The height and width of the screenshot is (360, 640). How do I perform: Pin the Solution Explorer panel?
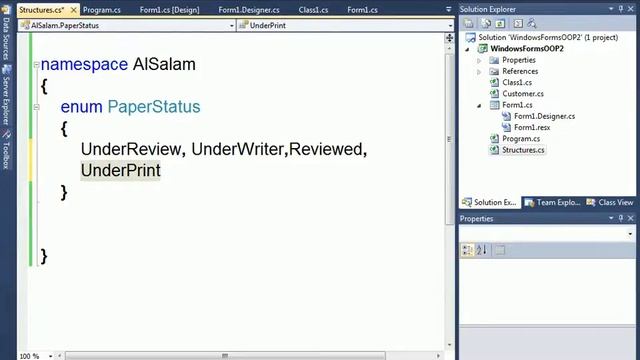621,9
